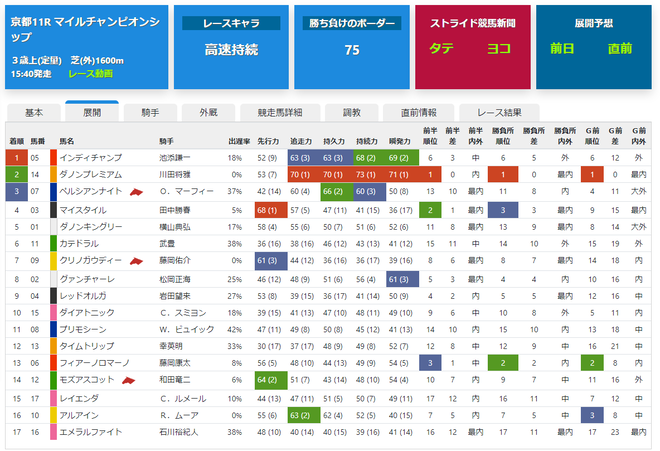This screenshot has width=660, height=451.
Task: Click jockey name 和田竜二
Action: coord(175,380)
